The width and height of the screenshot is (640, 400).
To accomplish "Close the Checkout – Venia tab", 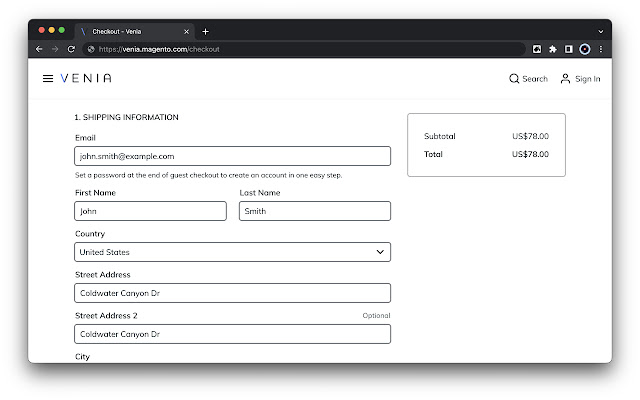I will tap(186, 31).
